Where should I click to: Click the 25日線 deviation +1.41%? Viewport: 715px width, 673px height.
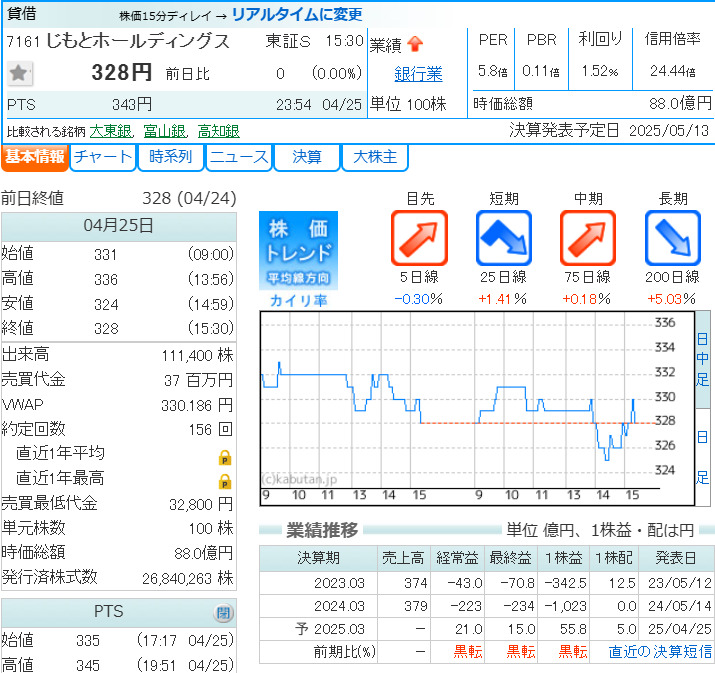point(502,299)
